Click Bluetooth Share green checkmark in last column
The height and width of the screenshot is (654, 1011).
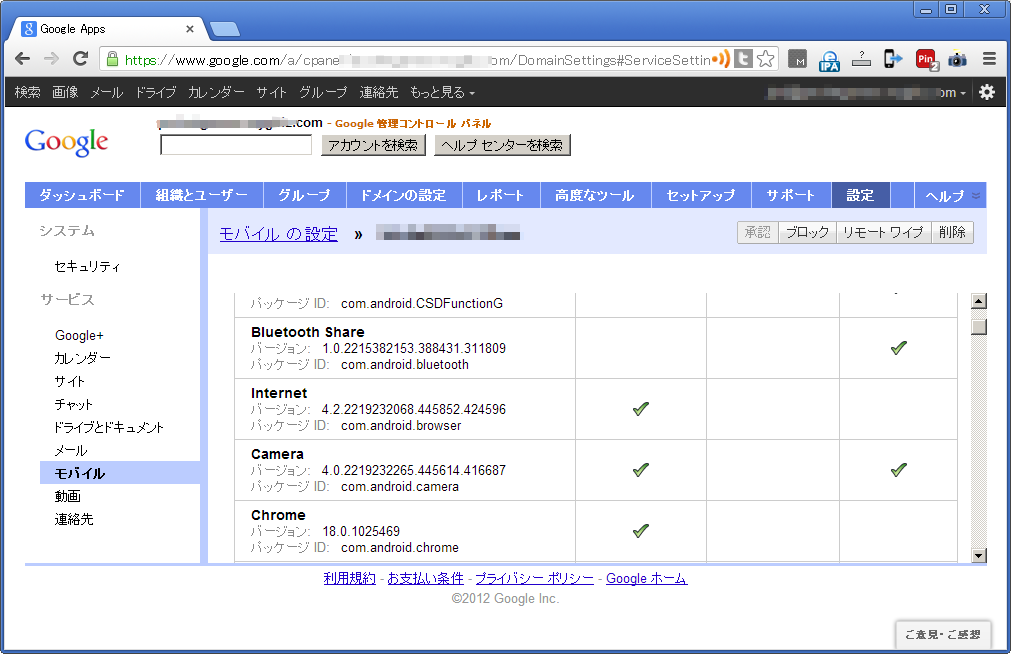899,348
